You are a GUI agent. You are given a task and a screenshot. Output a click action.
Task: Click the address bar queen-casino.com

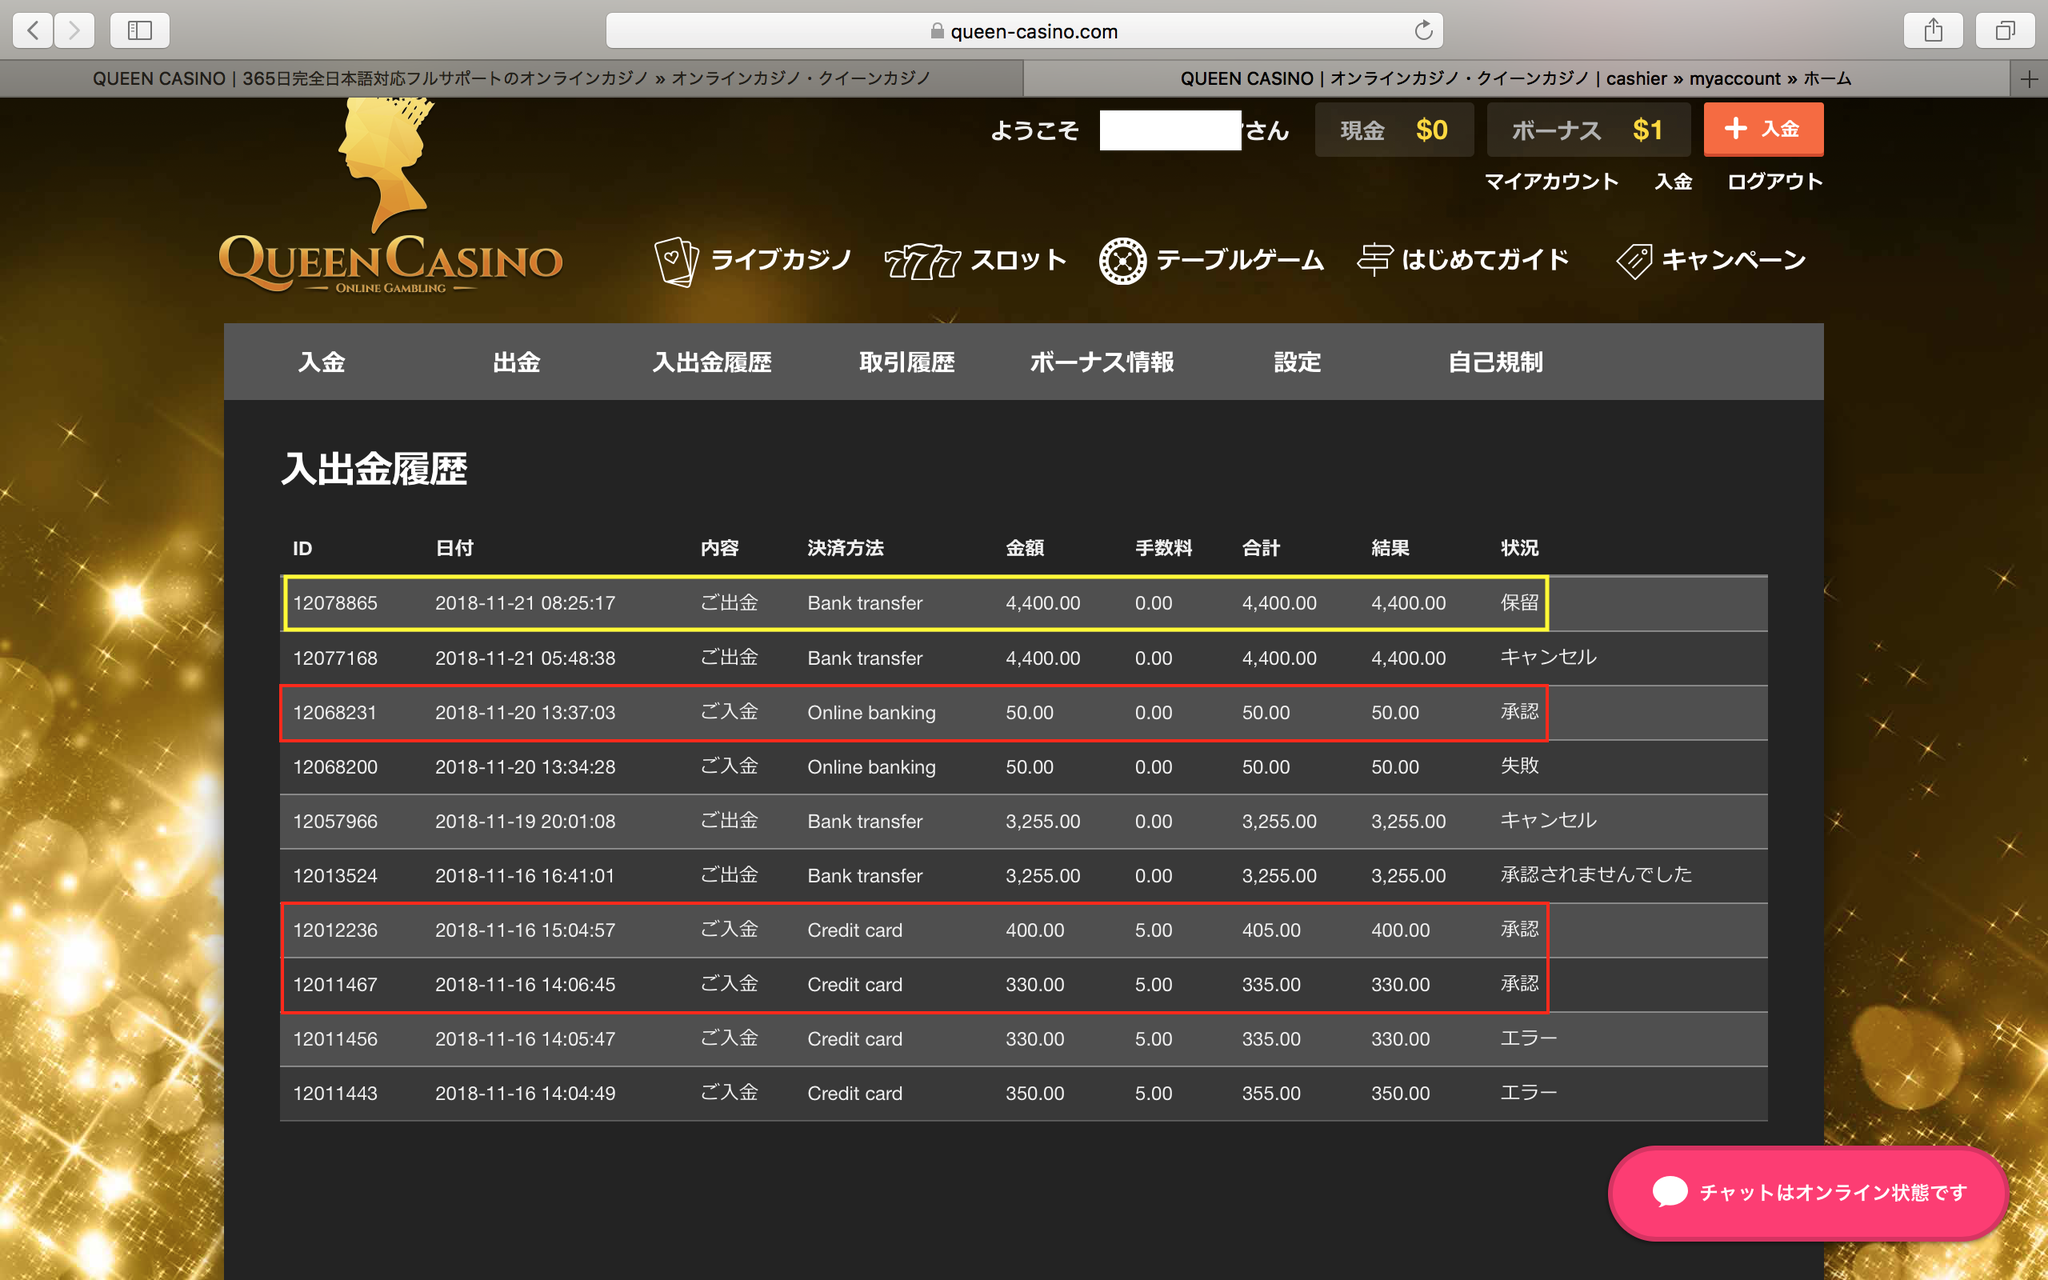point(1024,31)
